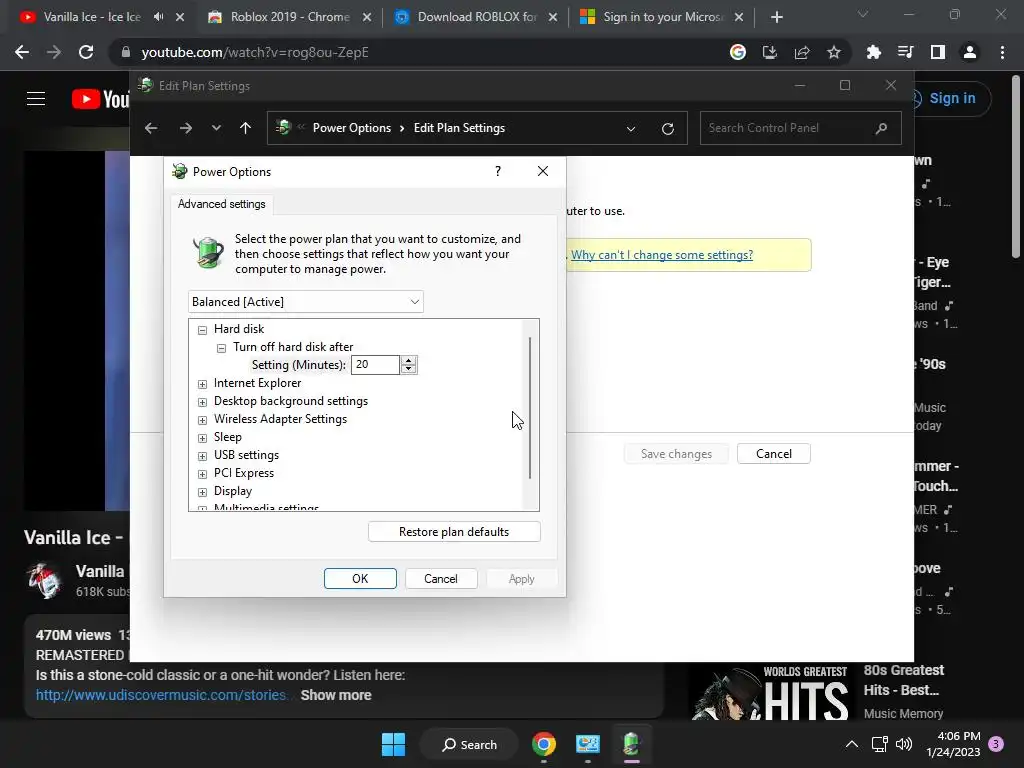Switch to Sign in to Microsoft tab
Image resolution: width=1024 pixels, height=768 pixels.
tap(662, 17)
